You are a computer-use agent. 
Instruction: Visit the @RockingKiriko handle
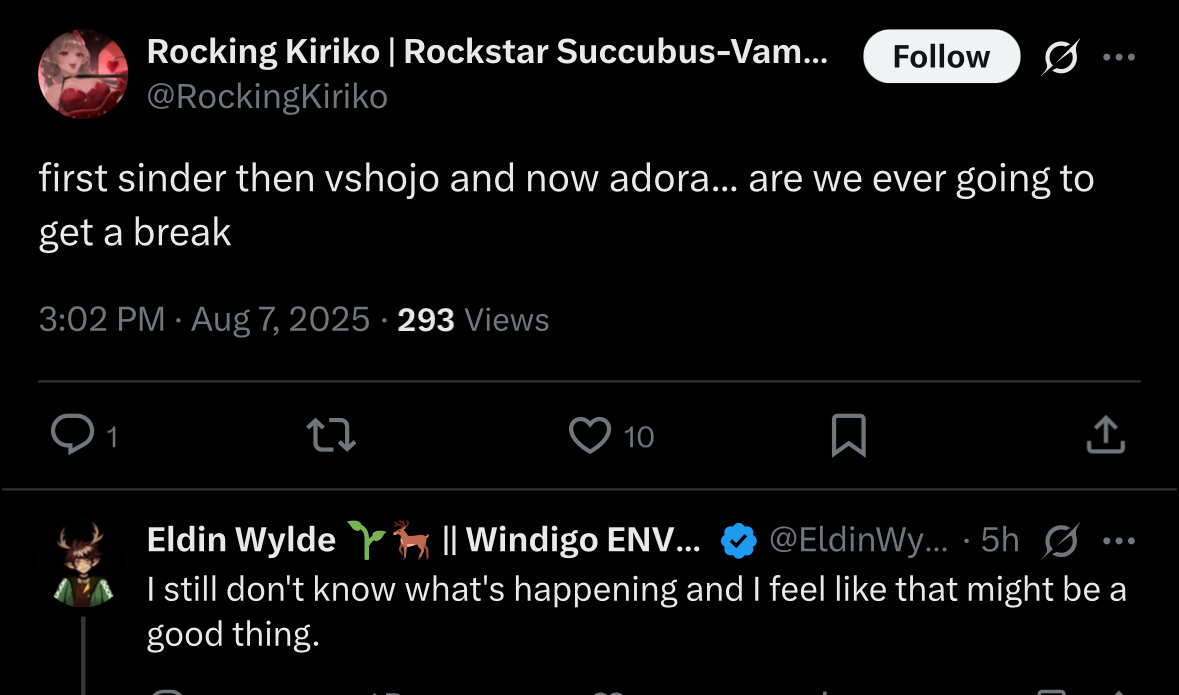click(x=267, y=97)
